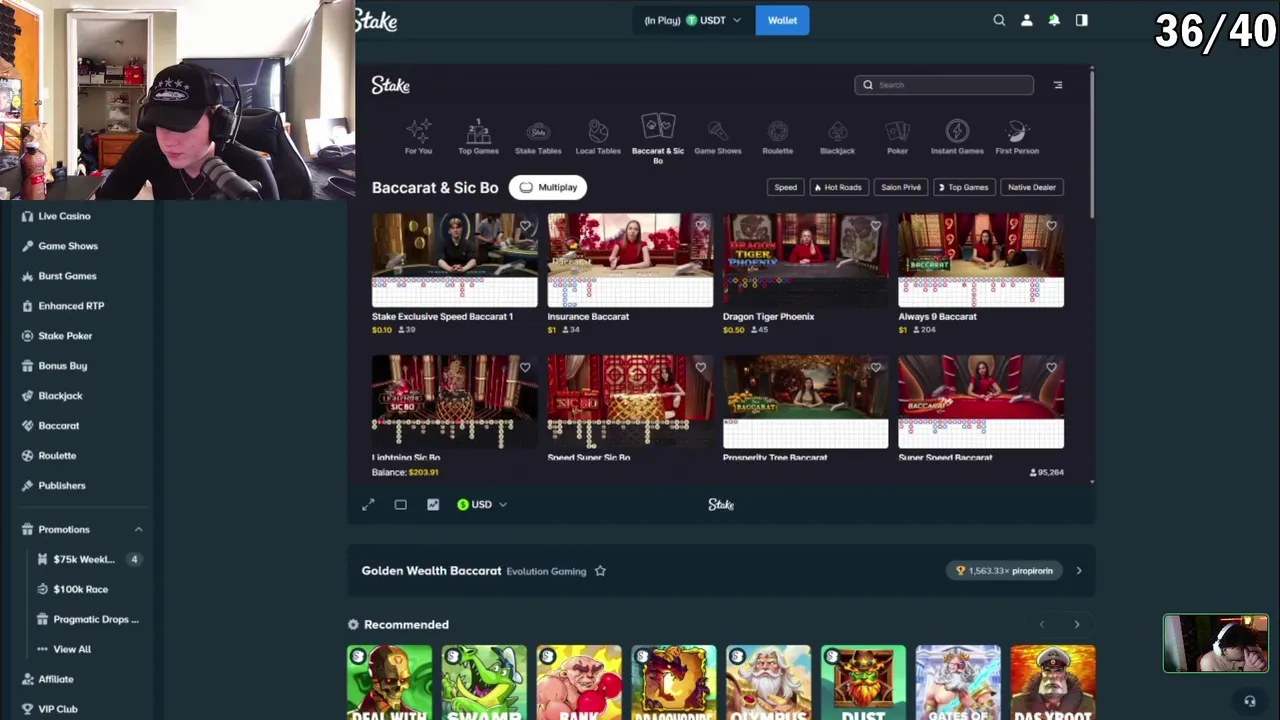Collapse the Promotions sidebar section
The image size is (1280, 720).
pyautogui.click(x=138, y=529)
